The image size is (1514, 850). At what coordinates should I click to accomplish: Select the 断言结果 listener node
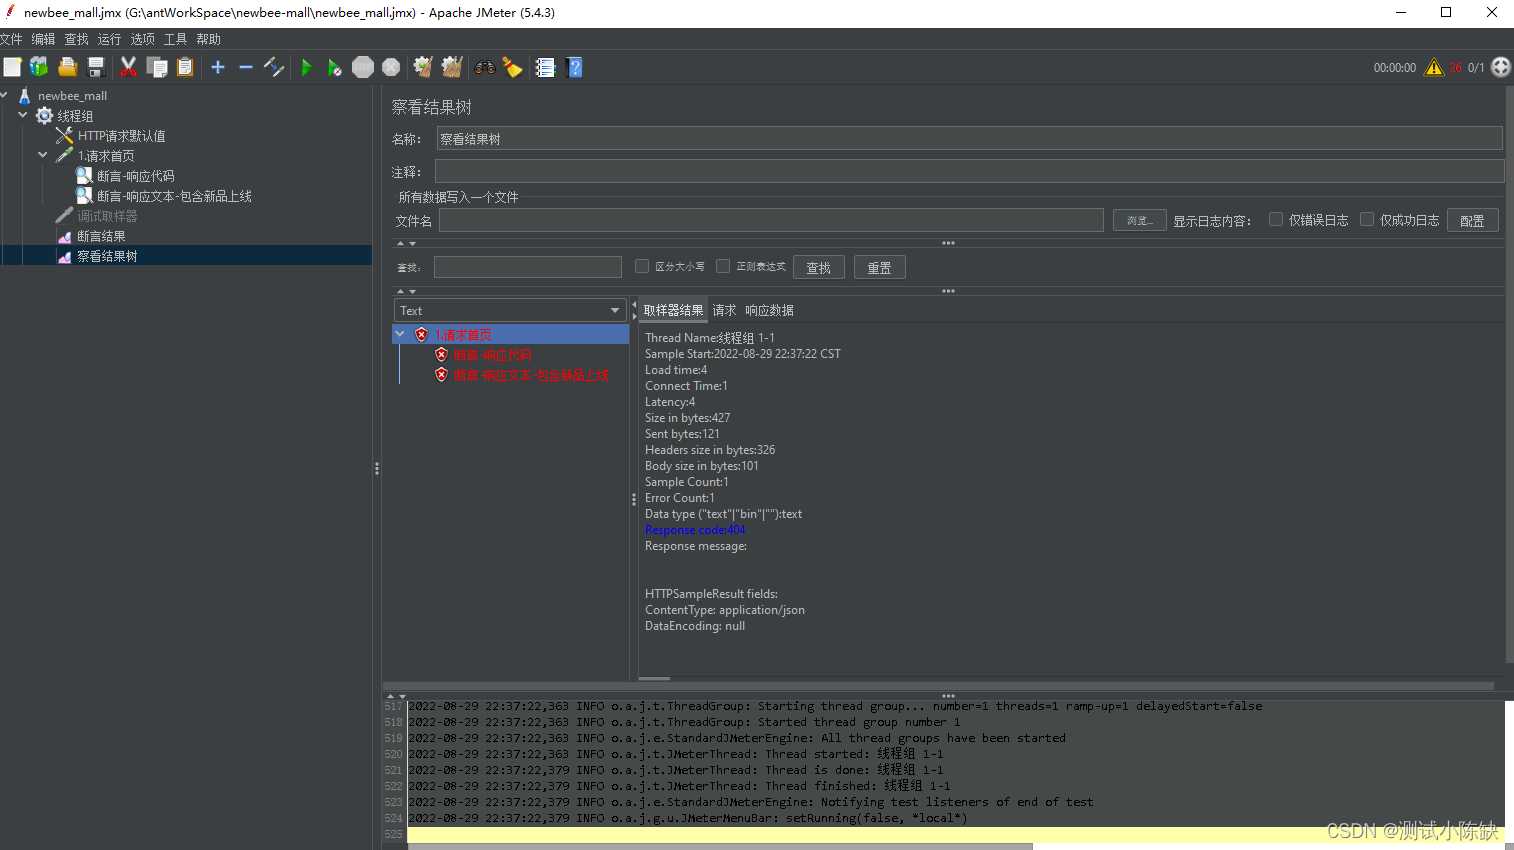pyautogui.click(x=101, y=236)
